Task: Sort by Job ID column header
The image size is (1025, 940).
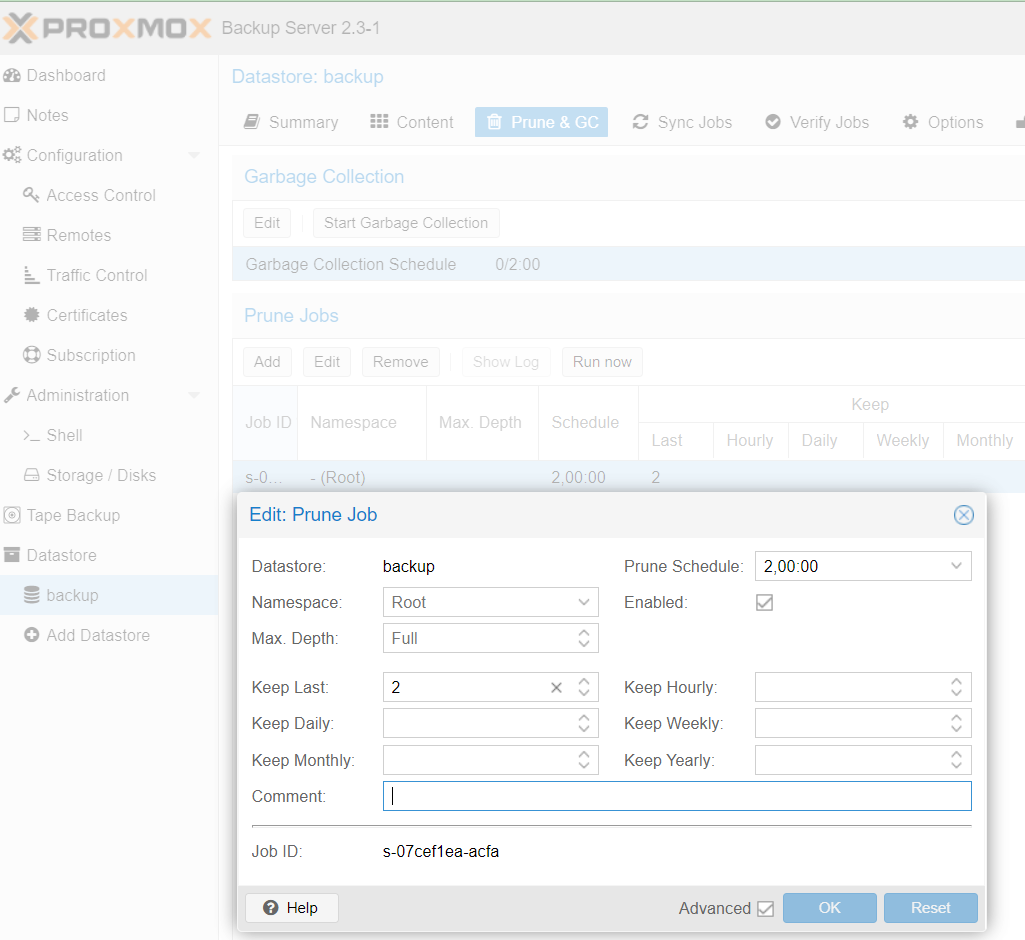Action: tap(265, 422)
